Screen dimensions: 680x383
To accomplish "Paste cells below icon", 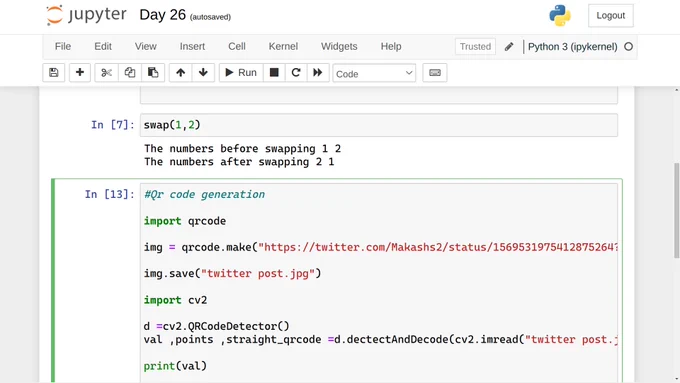I will 153,72.
